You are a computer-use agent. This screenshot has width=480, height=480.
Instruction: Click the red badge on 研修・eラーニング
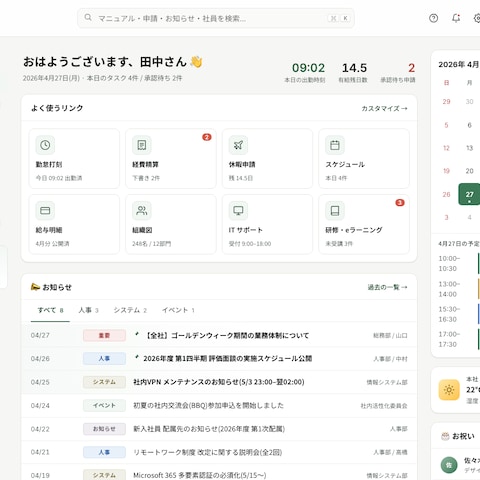(x=400, y=203)
